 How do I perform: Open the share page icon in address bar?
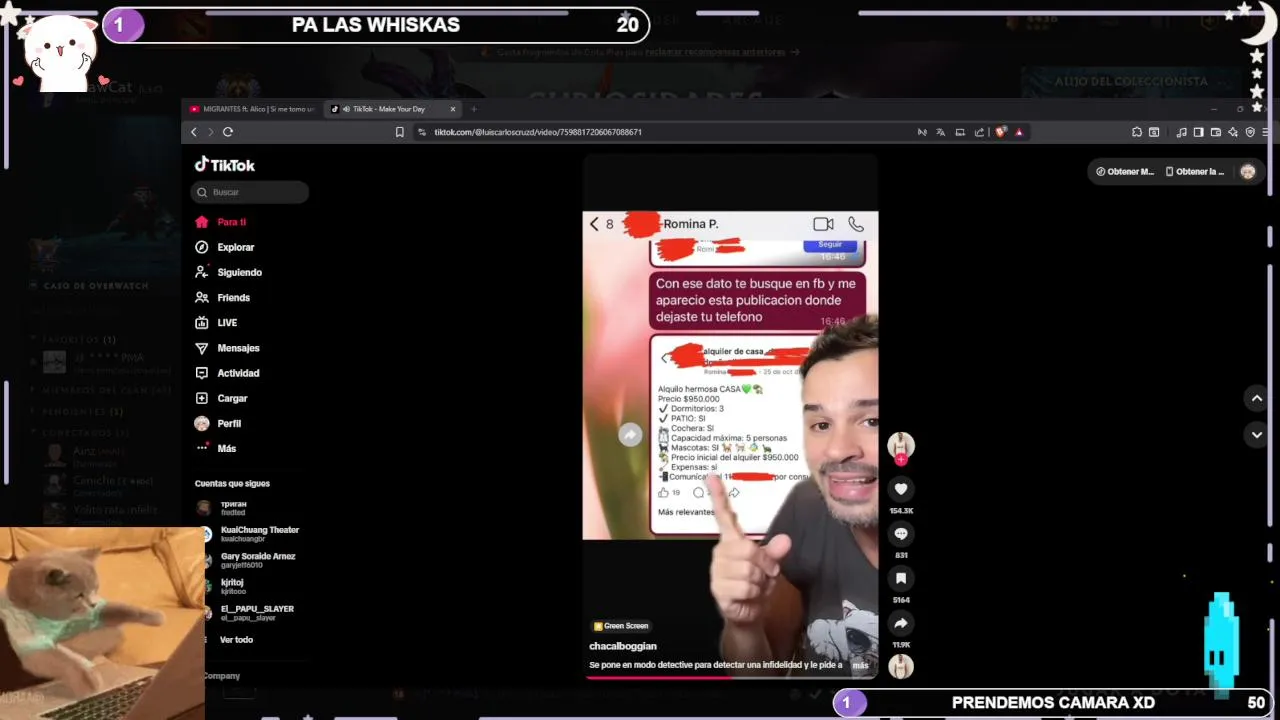coord(980,132)
